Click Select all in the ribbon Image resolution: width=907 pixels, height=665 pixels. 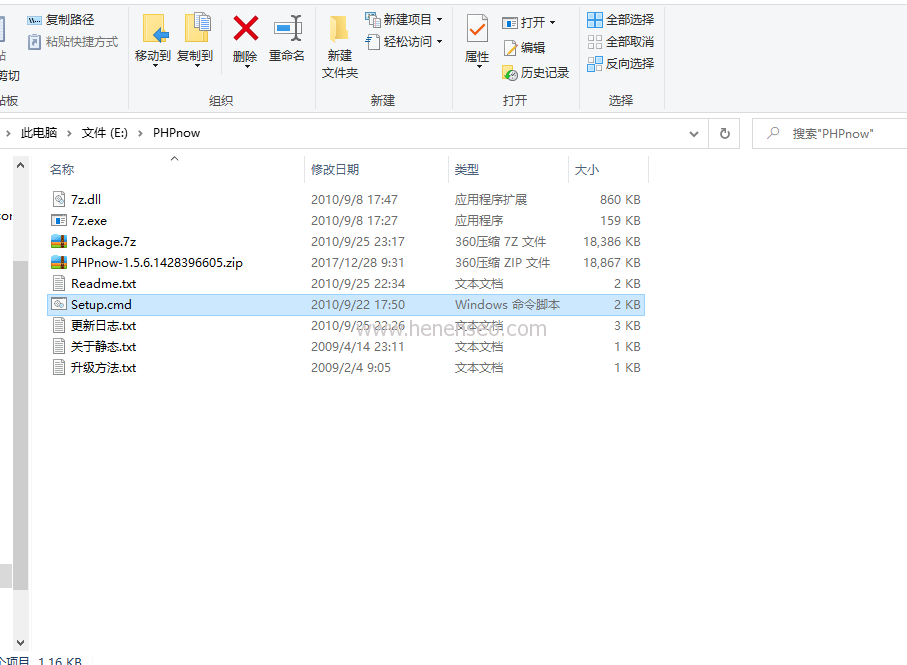[621, 20]
